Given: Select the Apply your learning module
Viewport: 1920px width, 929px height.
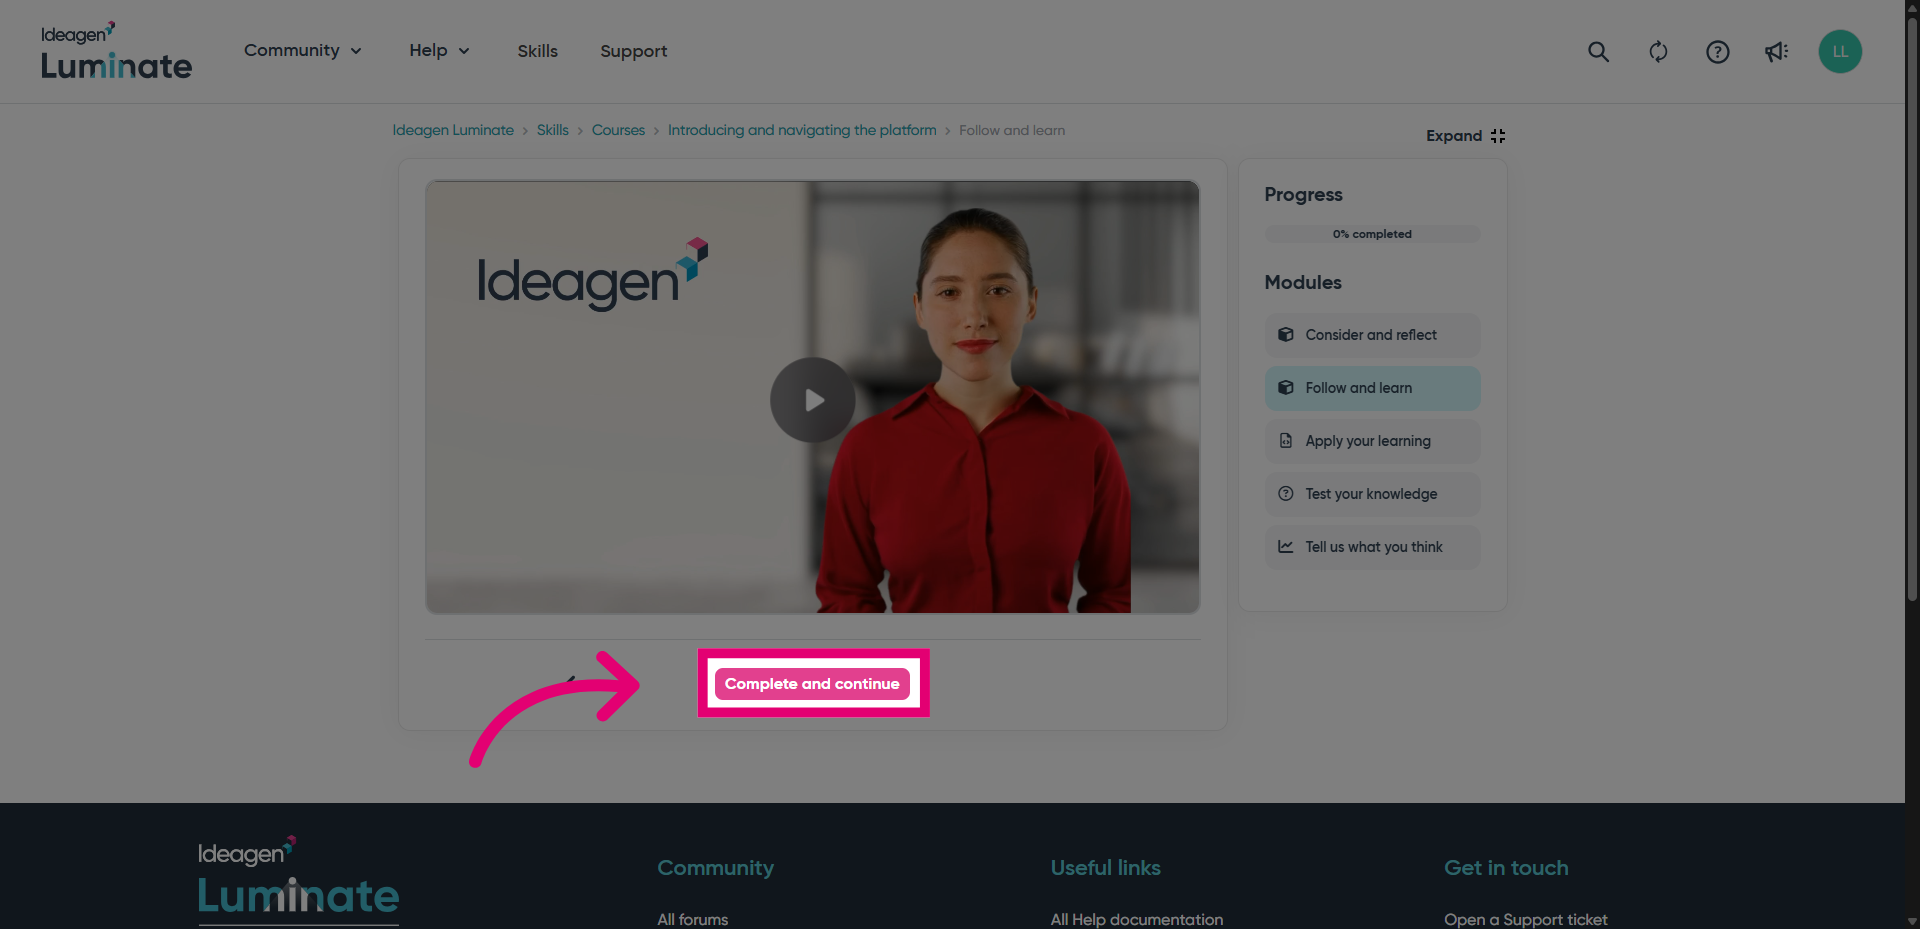Looking at the screenshot, I should (1372, 441).
